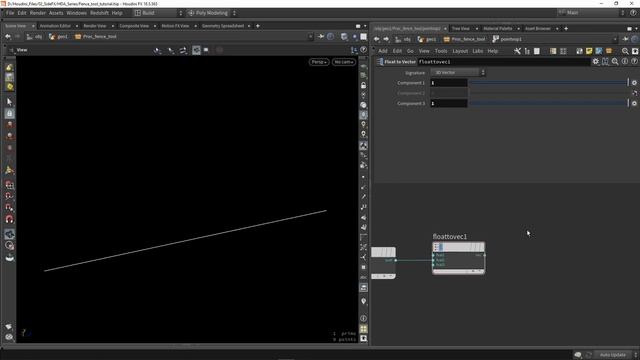Open the Build desktop dropdown
The height and width of the screenshot is (360, 640).
click(x=158, y=13)
